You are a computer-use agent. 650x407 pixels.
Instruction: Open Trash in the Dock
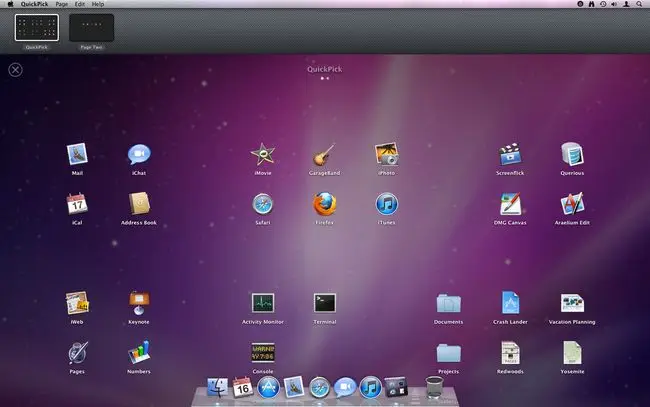click(x=434, y=387)
